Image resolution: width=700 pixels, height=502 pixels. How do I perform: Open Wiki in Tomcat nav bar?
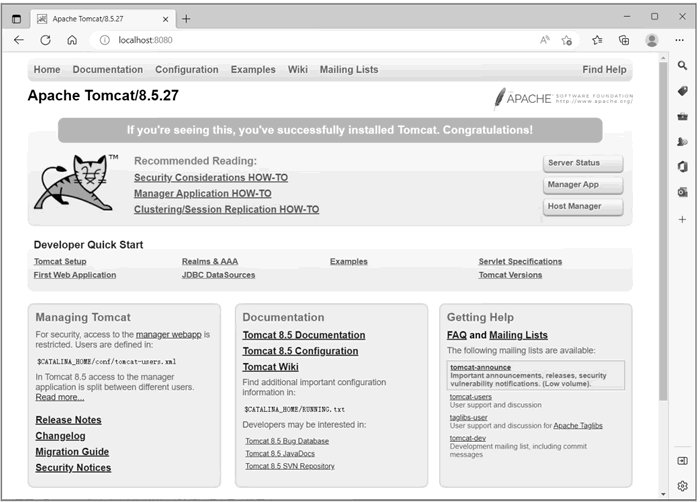pyautogui.click(x=297, y=70)
